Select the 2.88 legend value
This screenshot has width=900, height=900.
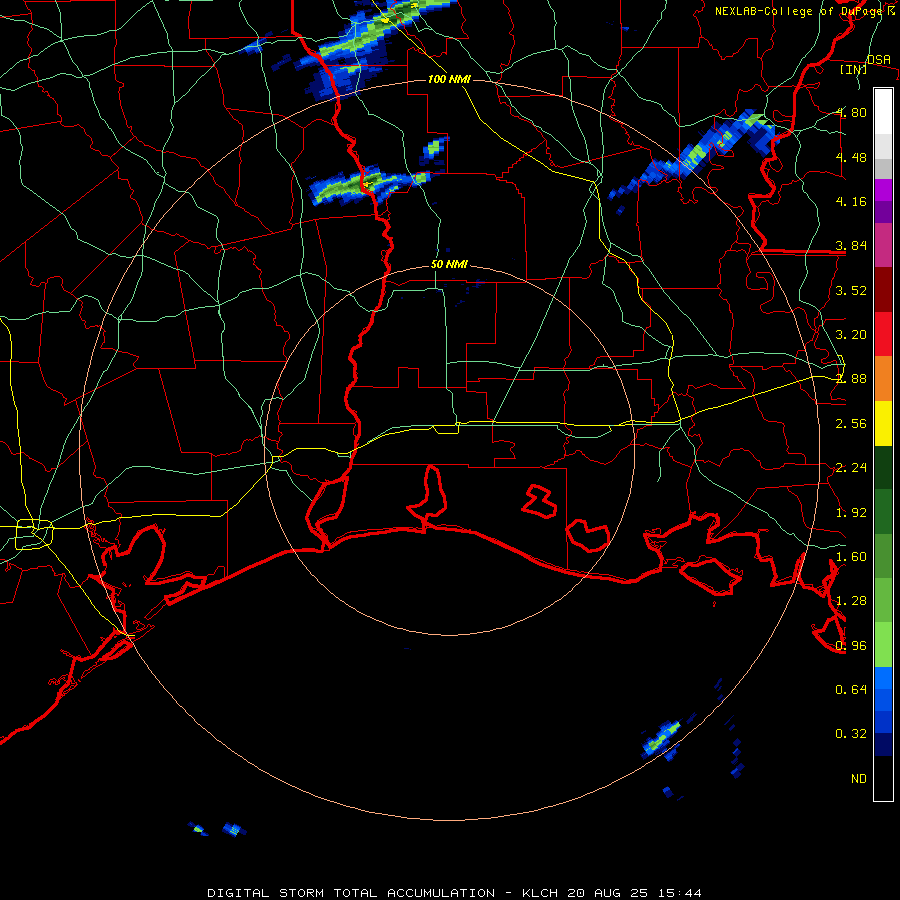(851, 379)
